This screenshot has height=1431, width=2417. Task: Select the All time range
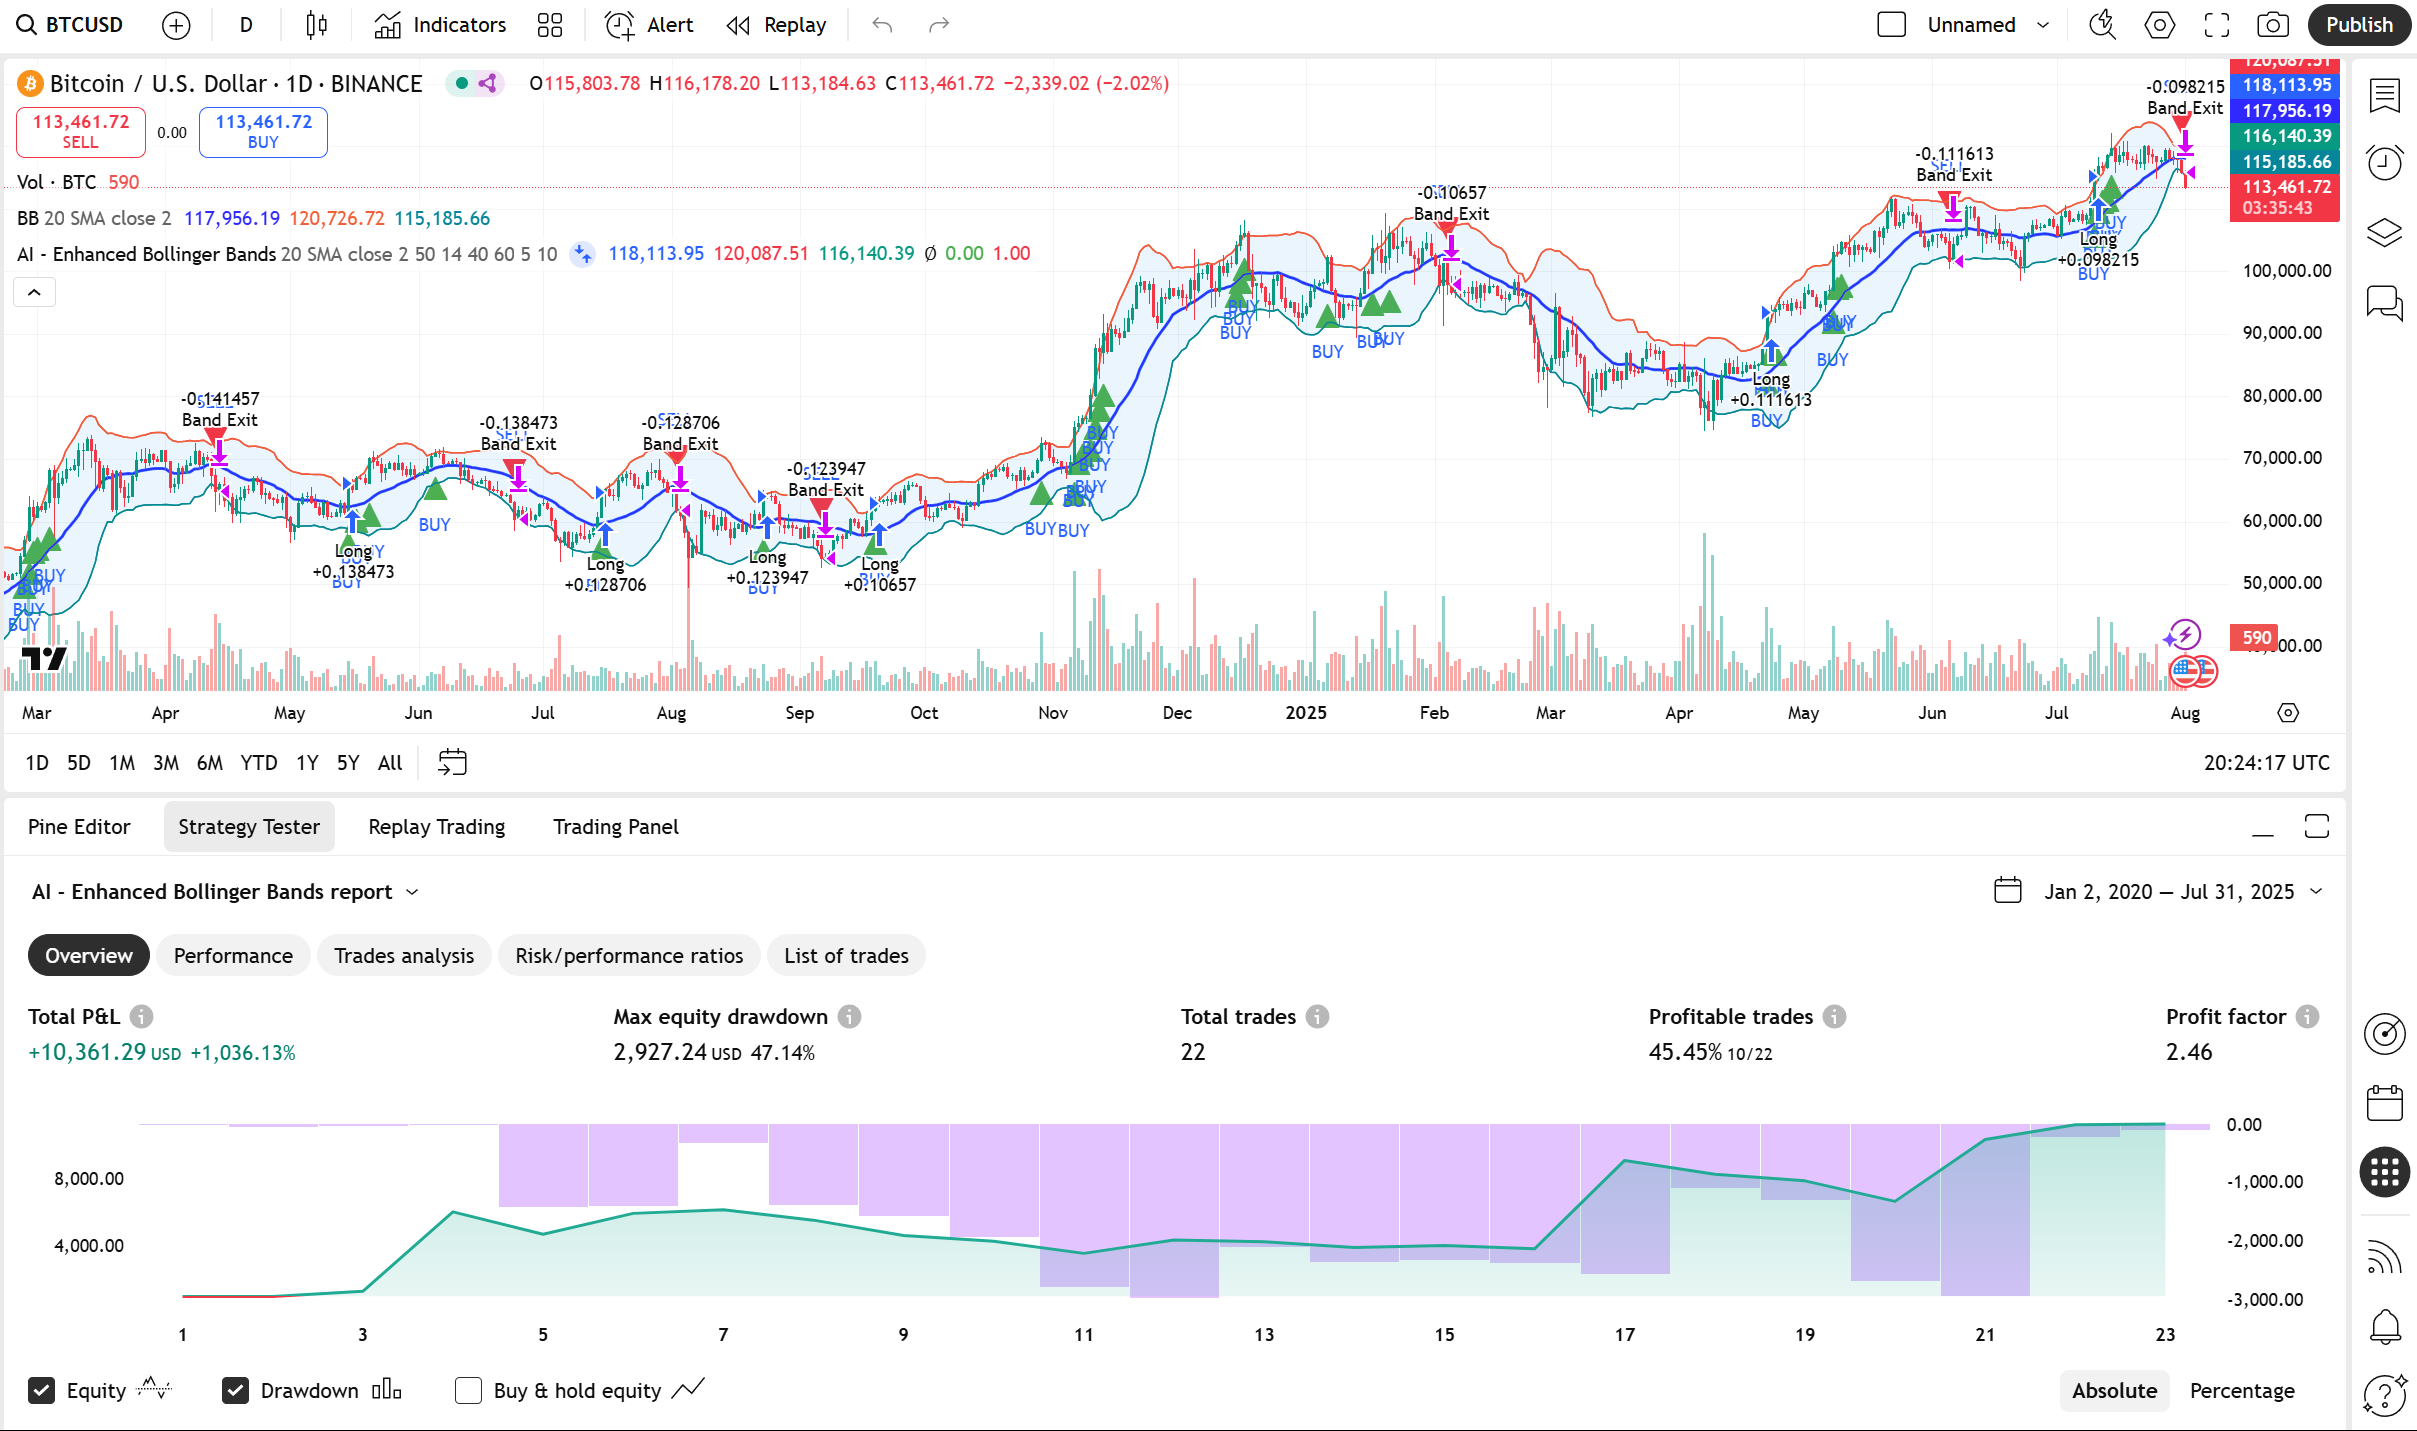click(390, 763)
